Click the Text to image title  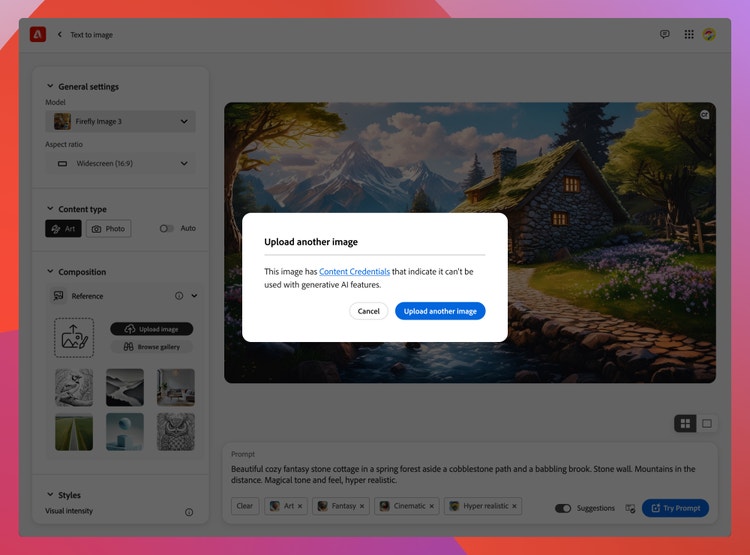91,34
